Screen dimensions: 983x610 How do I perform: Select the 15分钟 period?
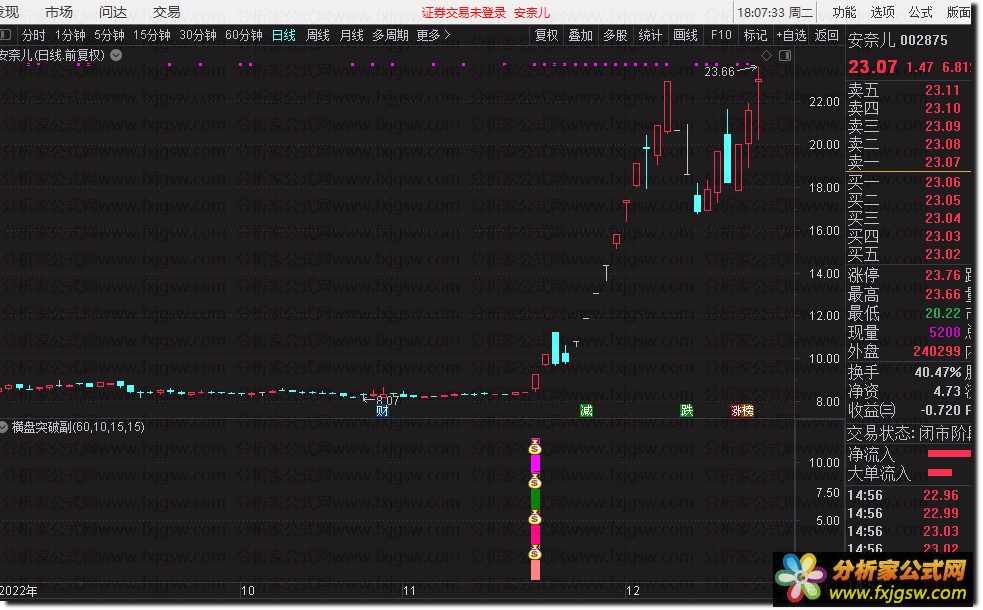tap(152, 35)
